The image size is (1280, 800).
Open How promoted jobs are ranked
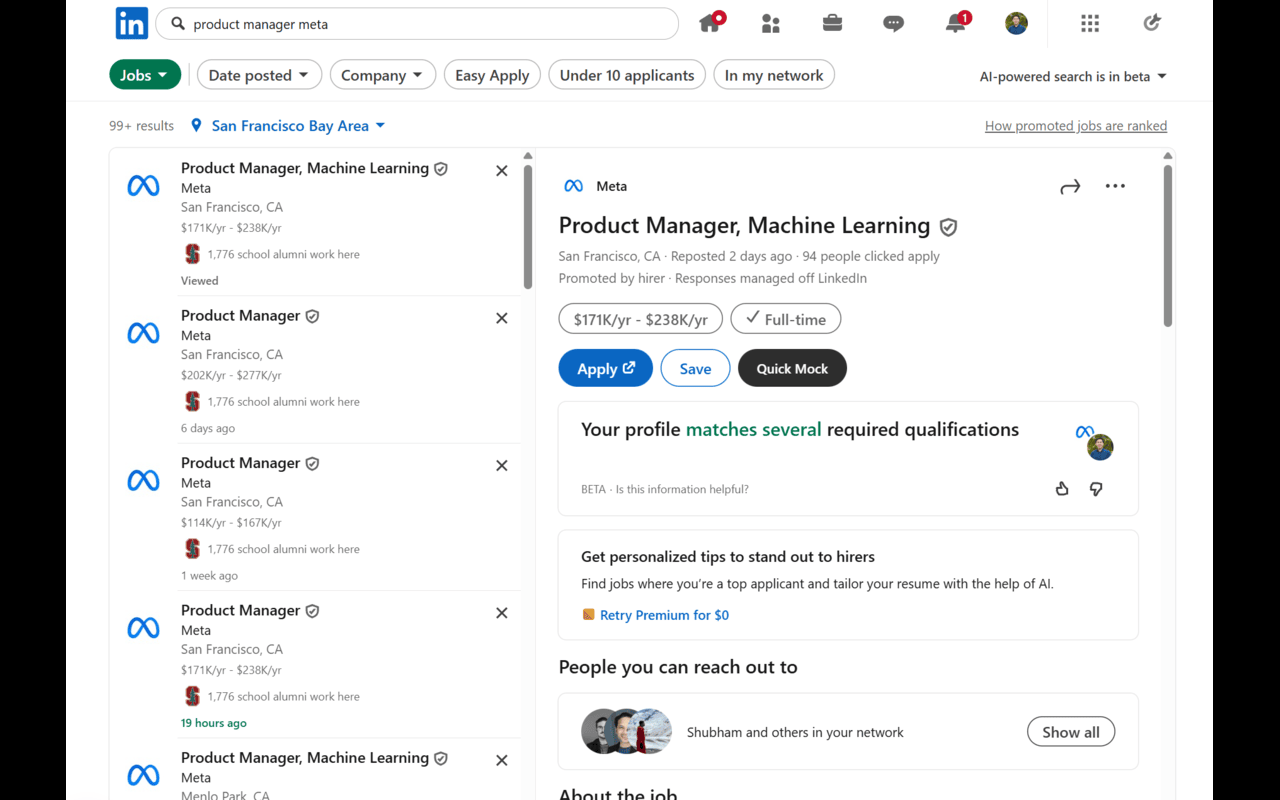pyautogui.click(x=1076, y=126)
